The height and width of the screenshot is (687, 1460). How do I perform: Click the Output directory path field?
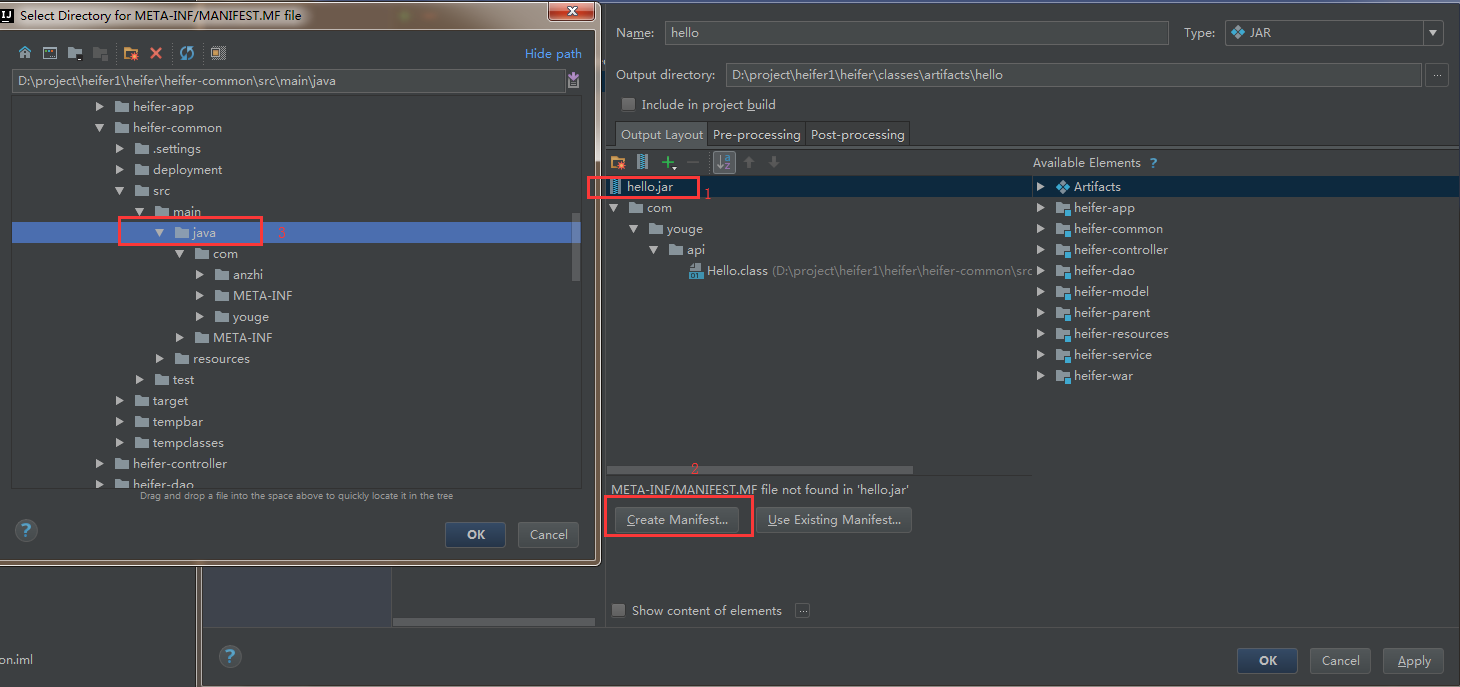(x=1074, y=75)
